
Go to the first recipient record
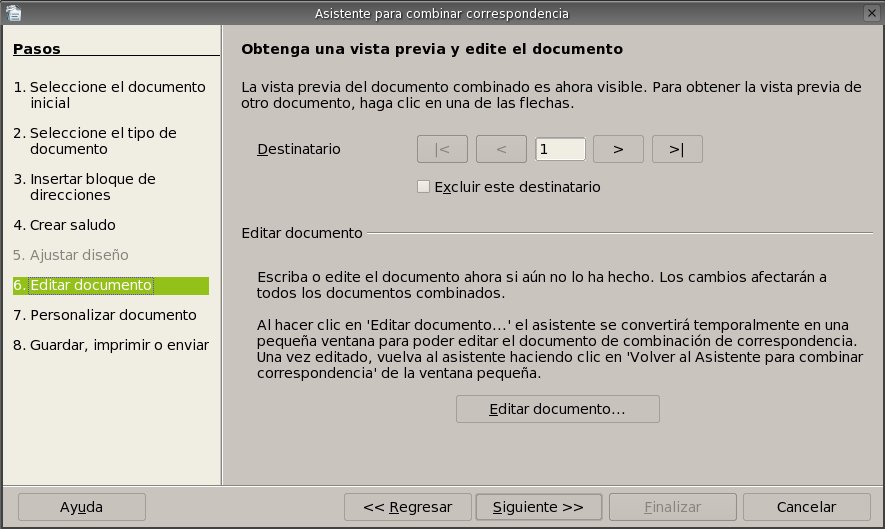(x=442, y=149)
